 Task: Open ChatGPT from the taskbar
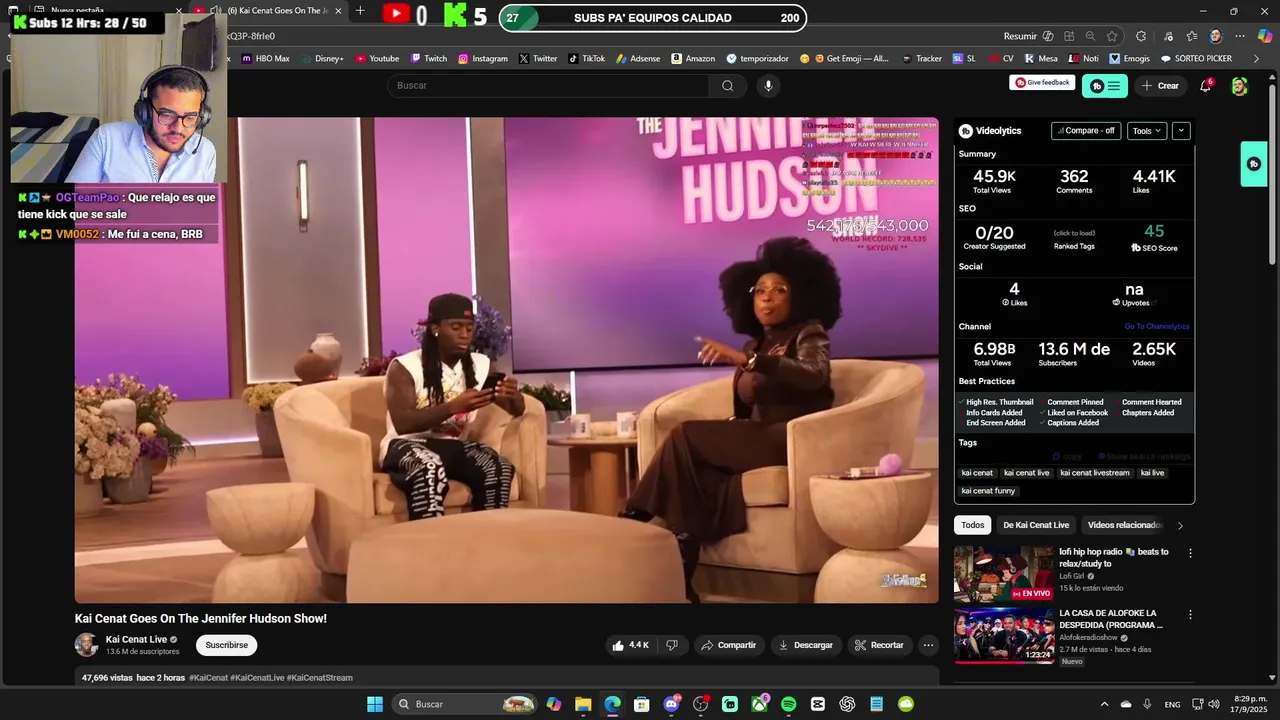pyautogui.click(x=847, y=704)
